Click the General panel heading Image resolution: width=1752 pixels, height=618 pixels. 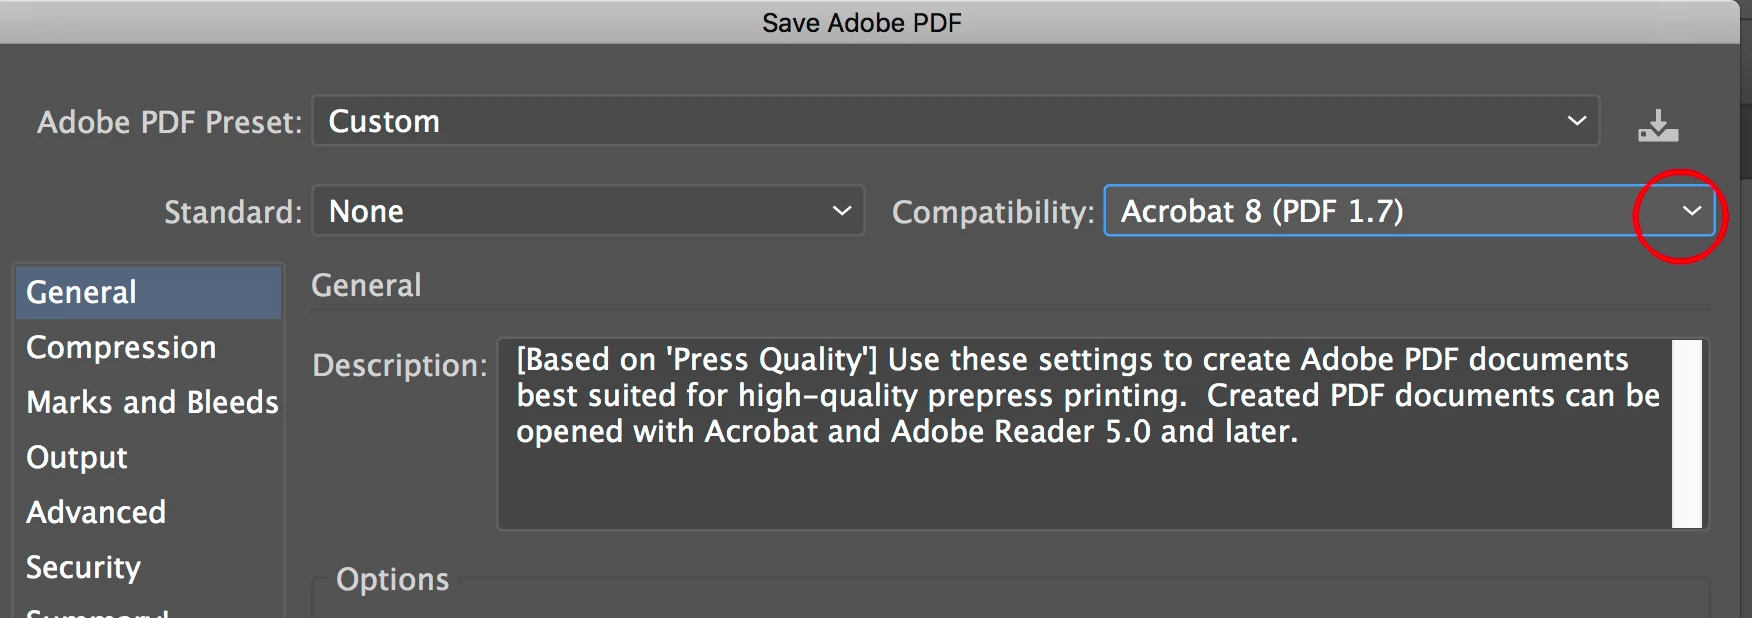pyautogui.click(x=366, y=286)
